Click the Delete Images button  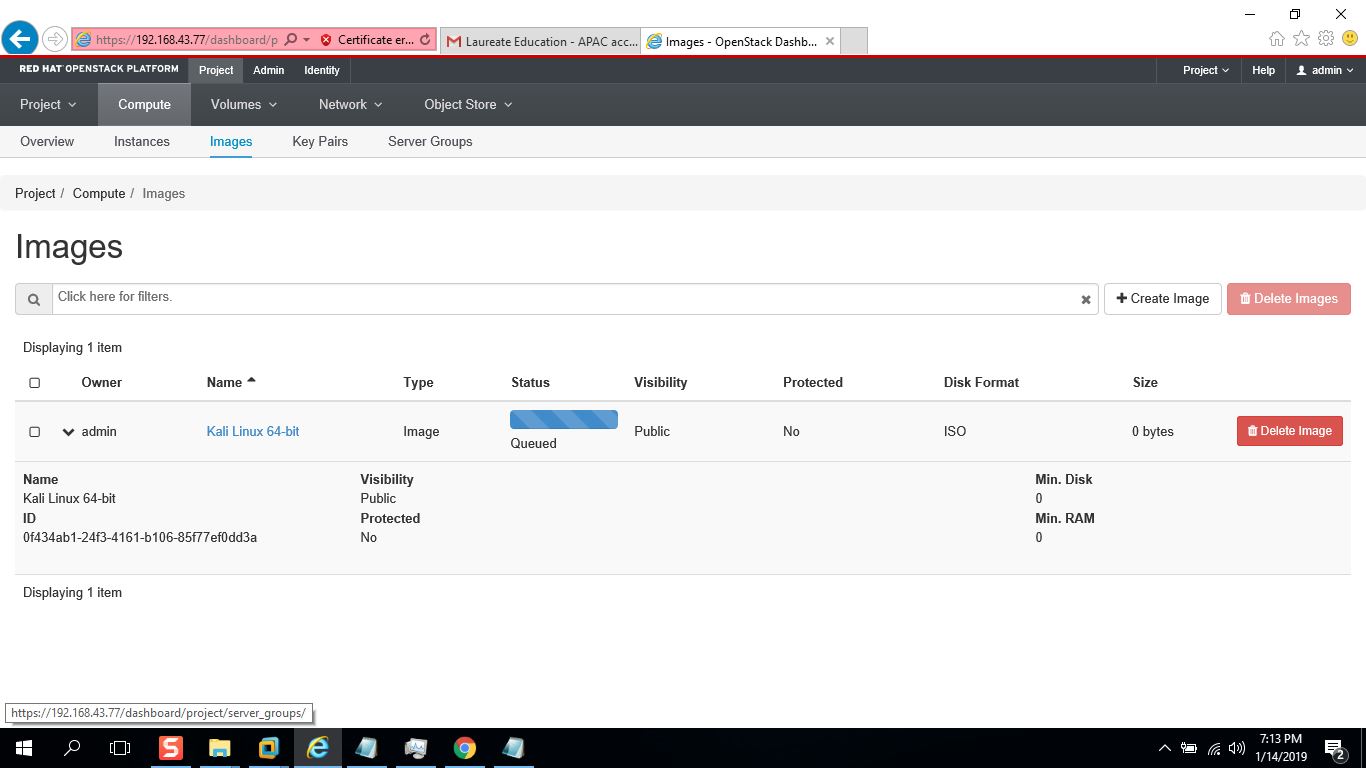[x=1289, y=299]
